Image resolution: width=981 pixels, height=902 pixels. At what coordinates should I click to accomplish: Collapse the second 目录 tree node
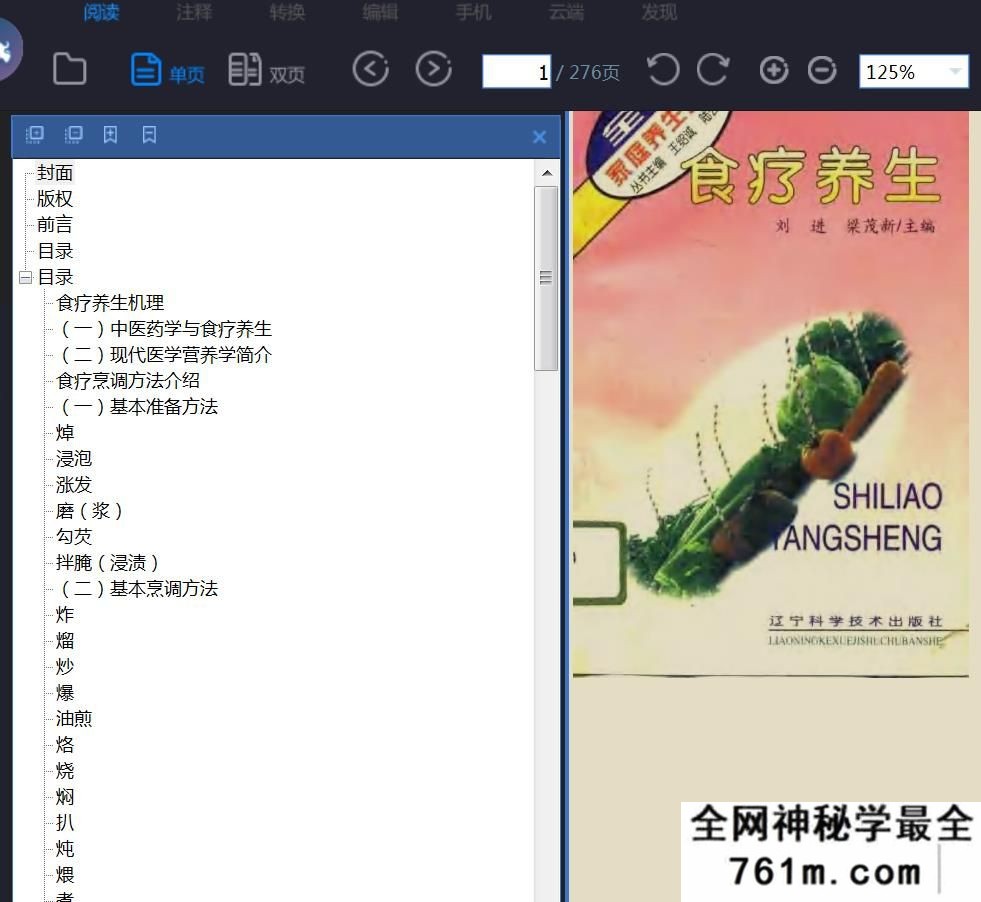pos(26,277)
